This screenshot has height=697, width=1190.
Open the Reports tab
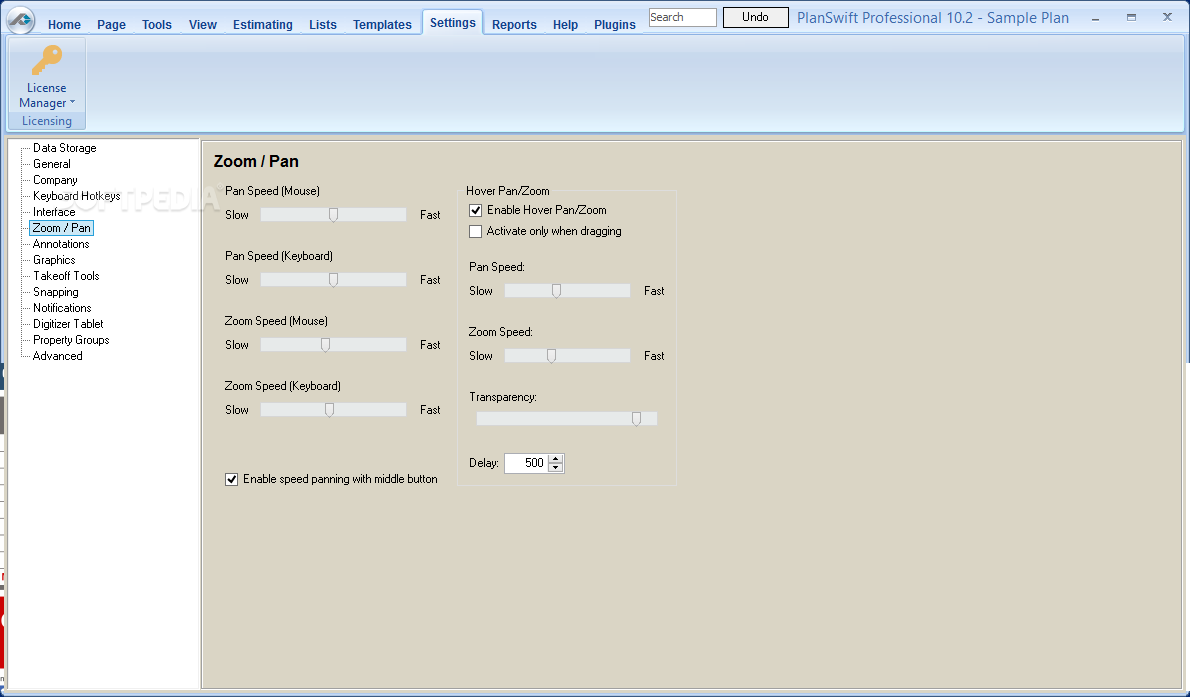(x=515, y=24)
